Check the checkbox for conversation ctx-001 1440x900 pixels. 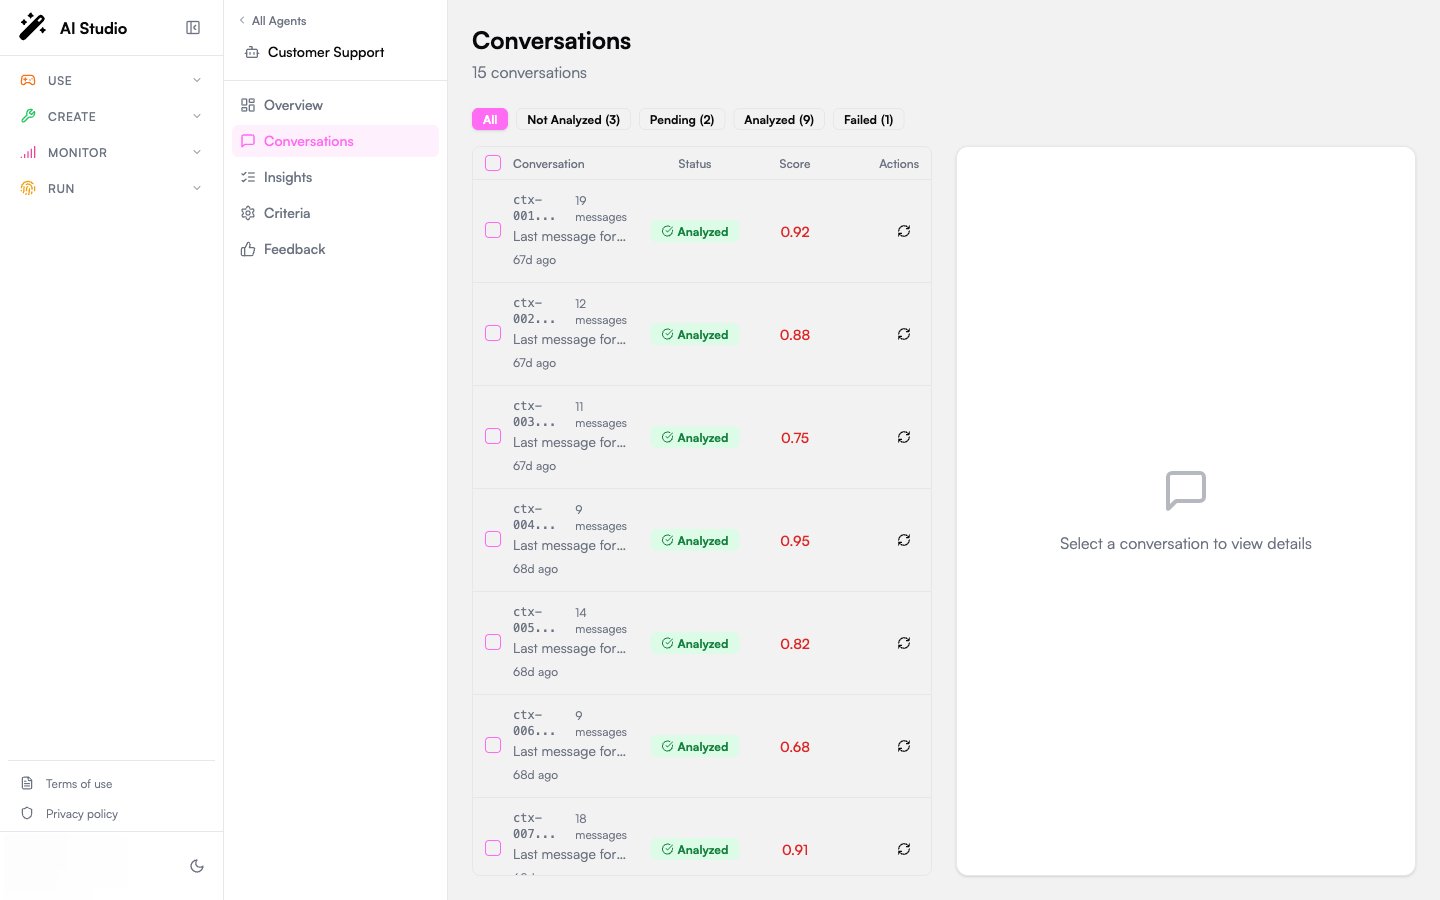(x=493, y=230)
